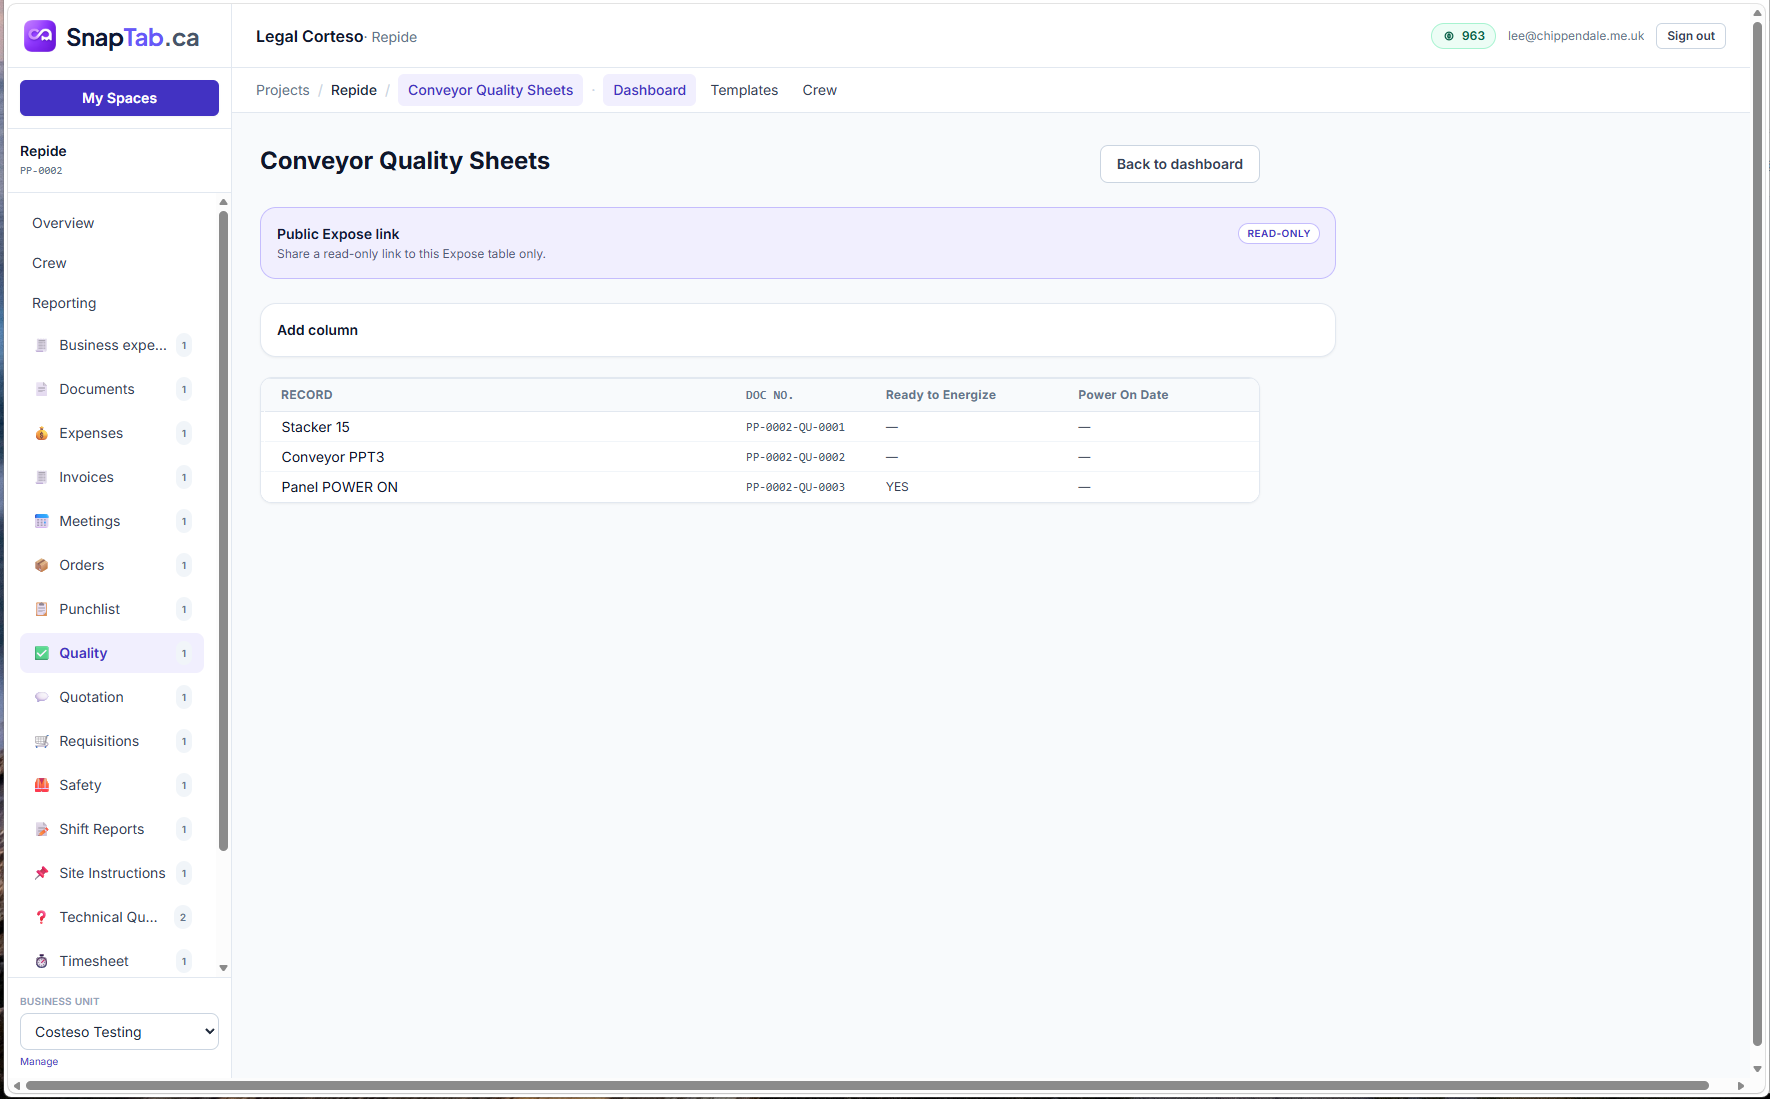Open Shift Reports in the sidebar
Viewport: 1770px width, 1099px height.
(112, 829)
